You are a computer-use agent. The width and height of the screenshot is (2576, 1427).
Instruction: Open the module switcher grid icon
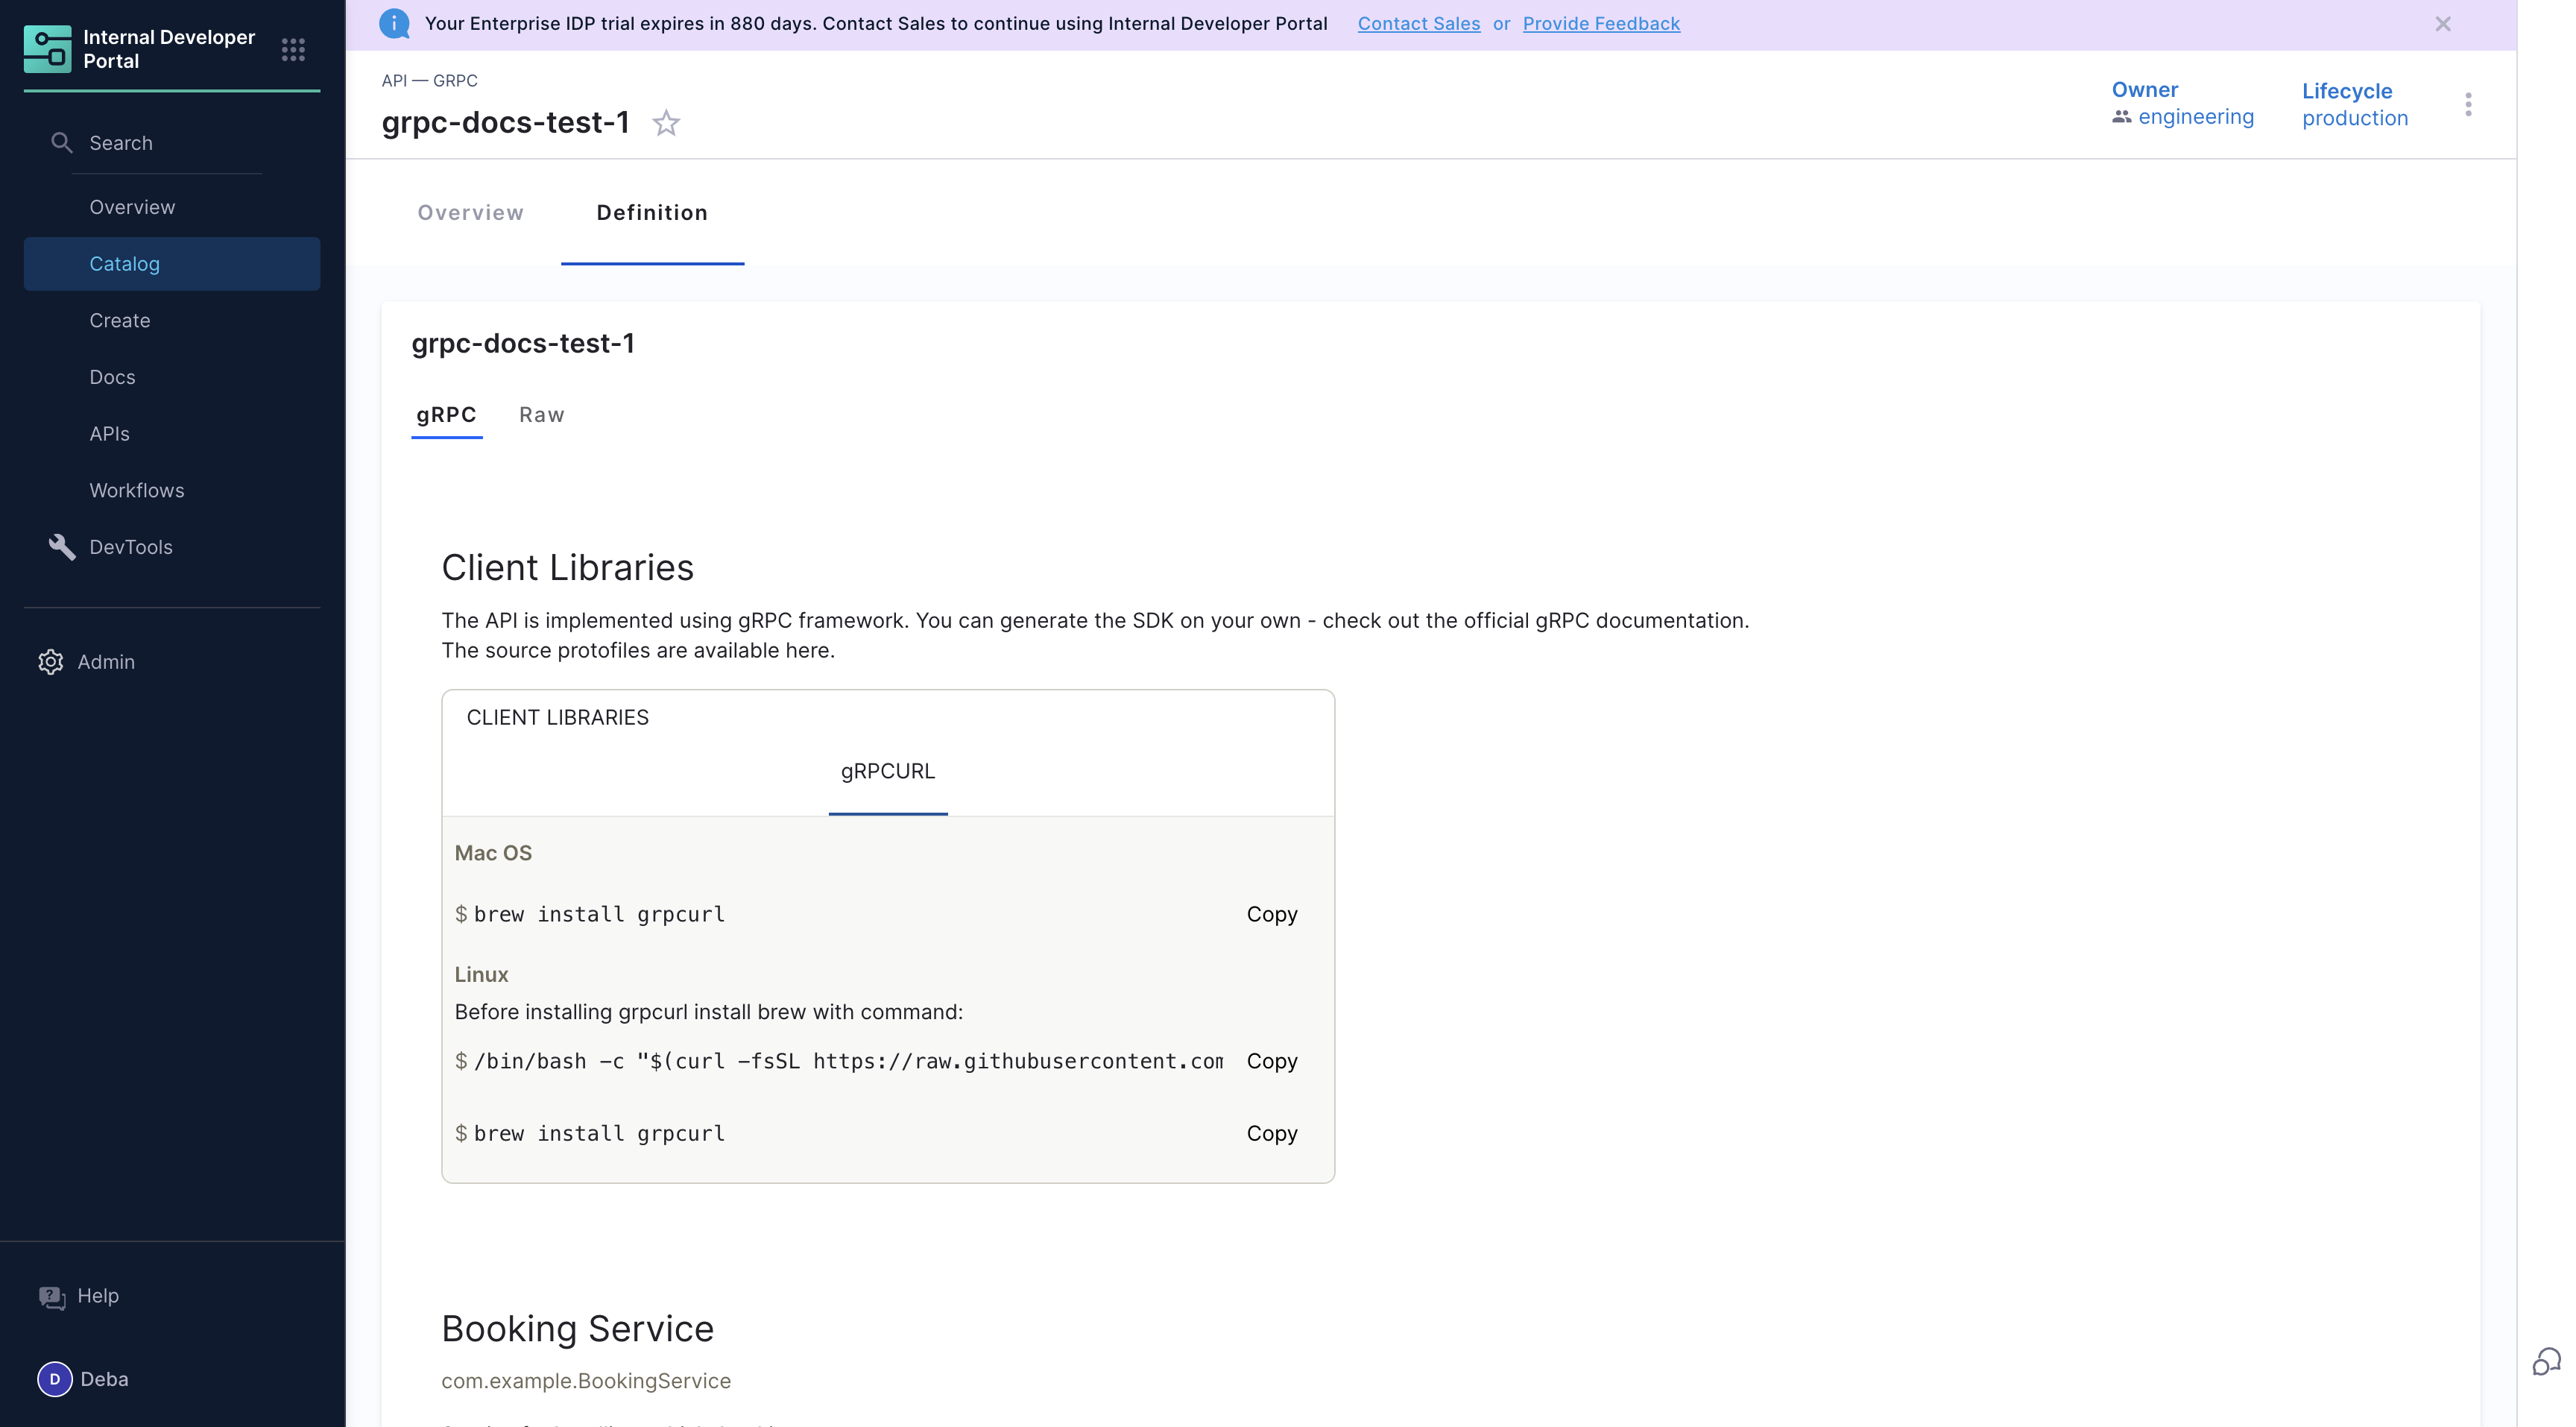click(293, 49)
